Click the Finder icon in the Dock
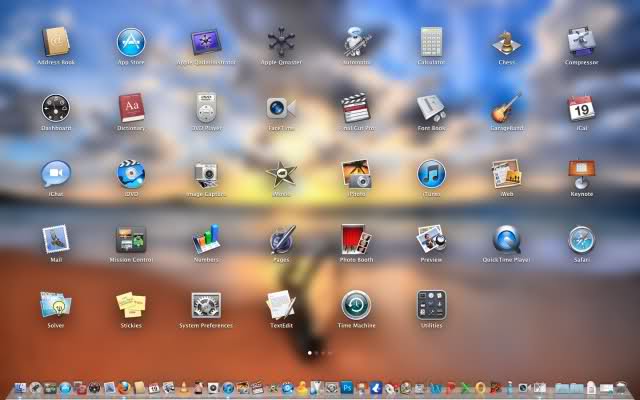Image resolution: width=640 pixels, height=400 pixels. click(20, 388)
